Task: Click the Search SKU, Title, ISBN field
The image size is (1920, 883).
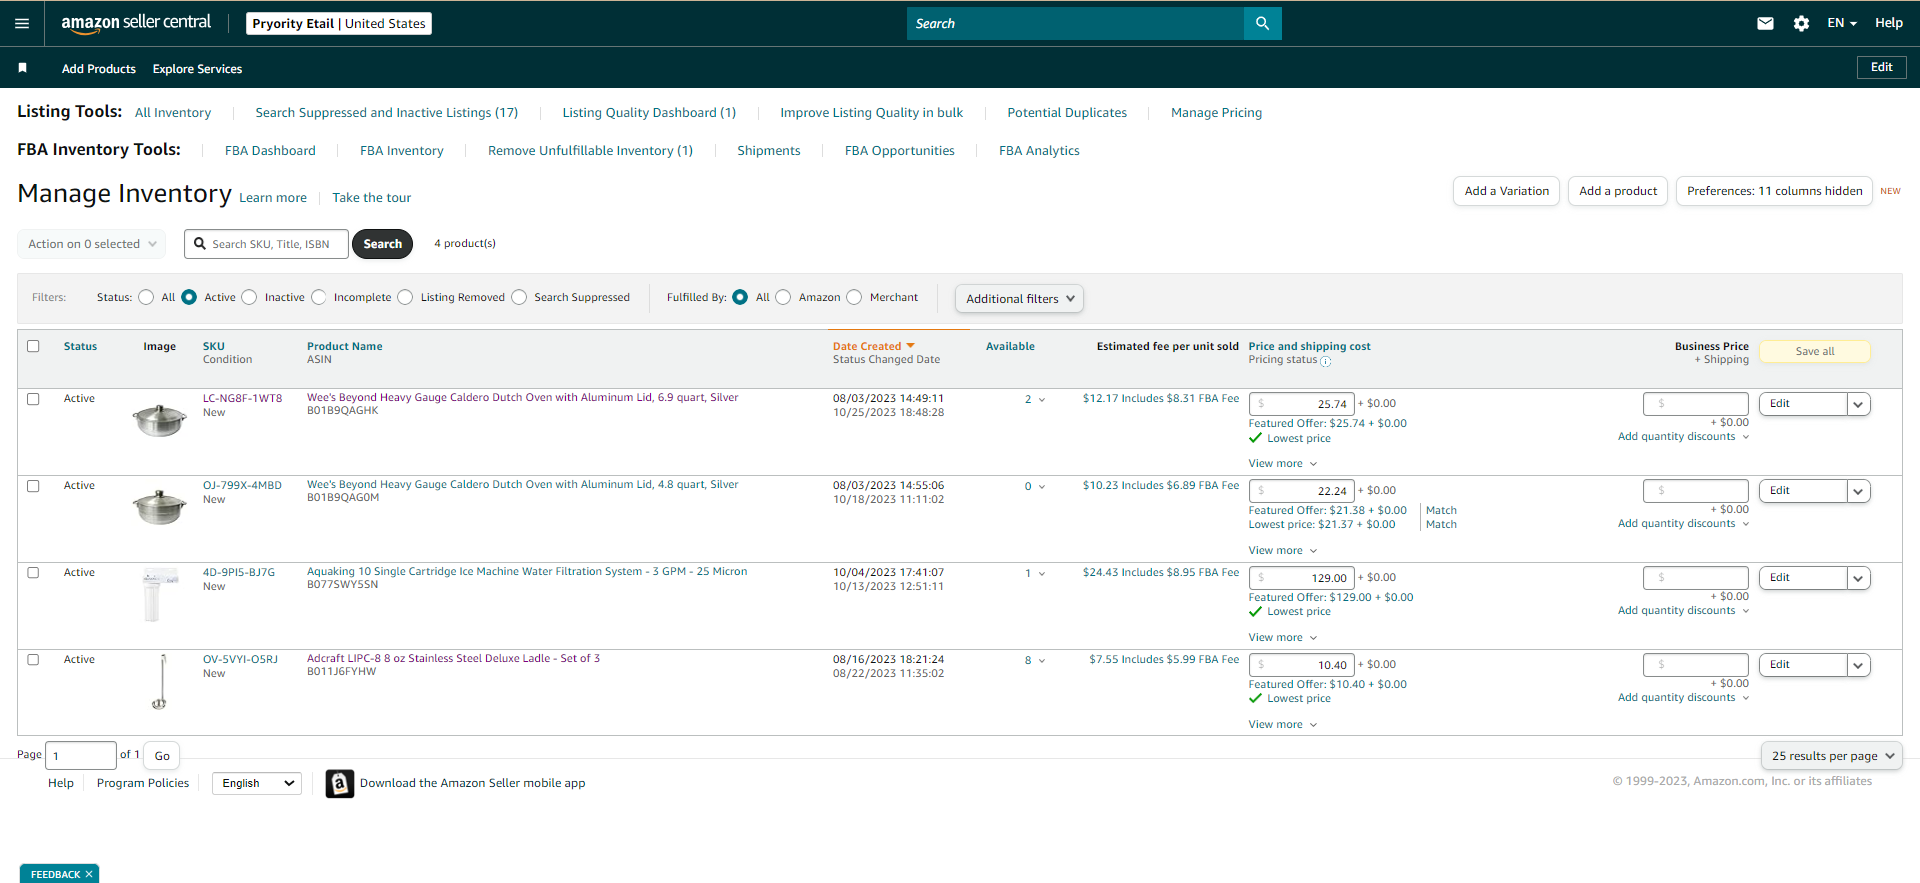Action: click(266, 244)
